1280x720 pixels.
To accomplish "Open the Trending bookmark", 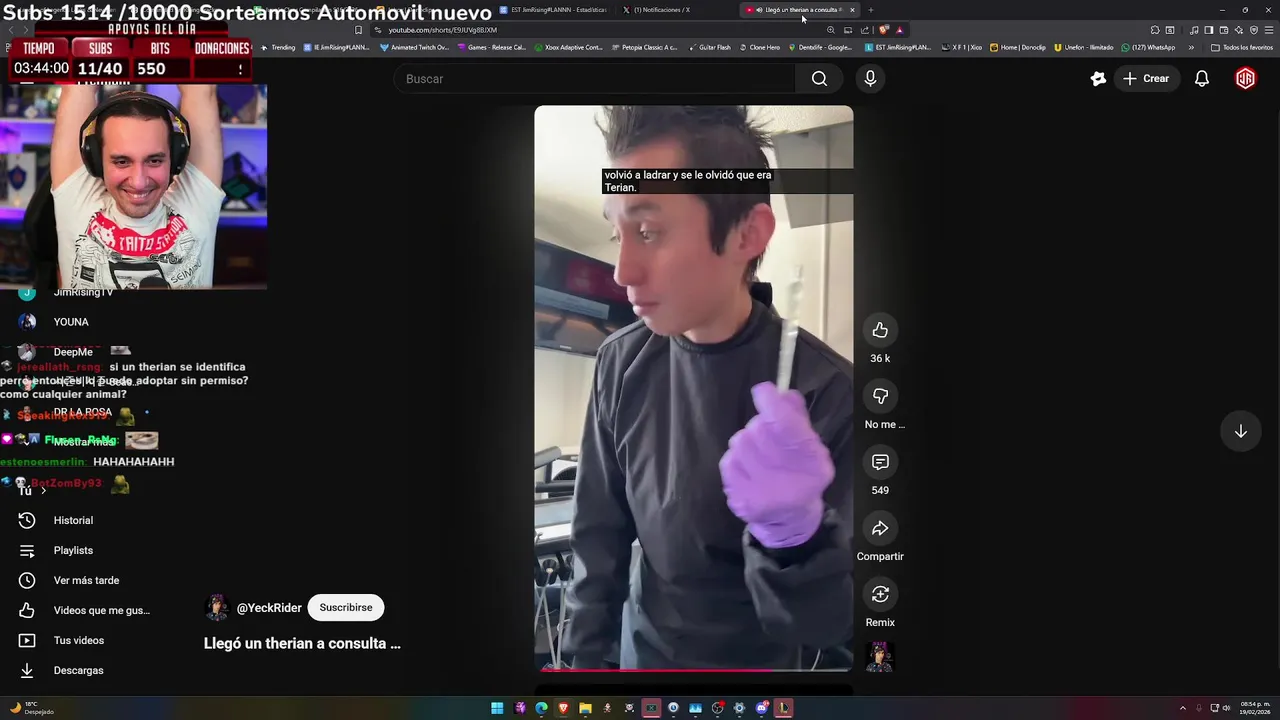I will coord(279,47).
